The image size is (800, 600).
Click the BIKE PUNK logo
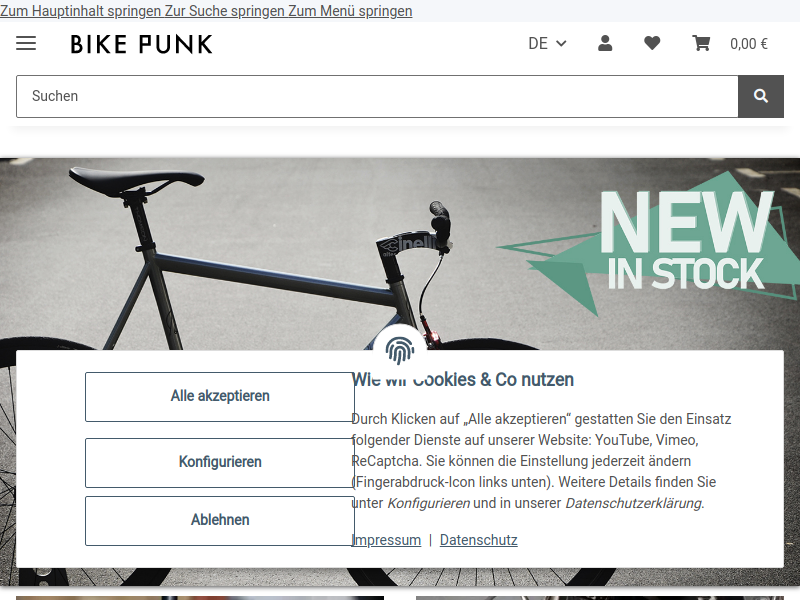141,44
